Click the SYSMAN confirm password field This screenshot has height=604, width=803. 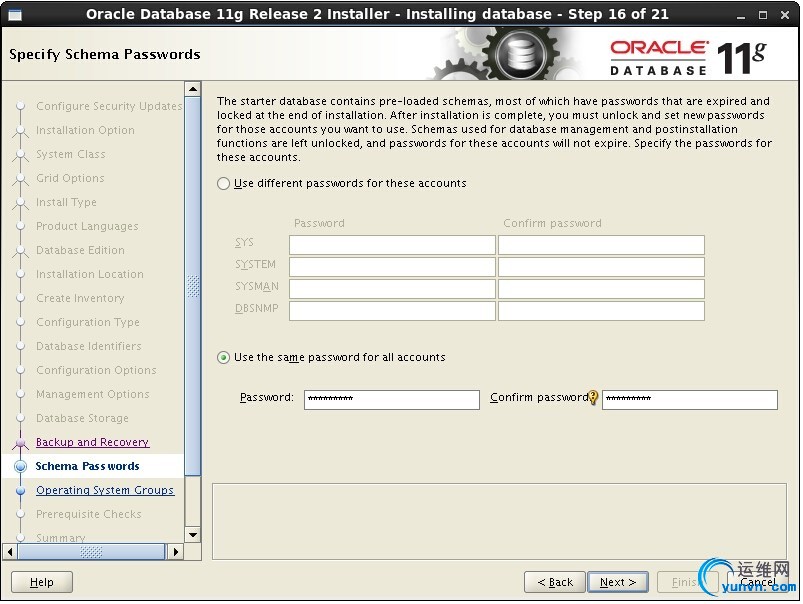(601, 289)
